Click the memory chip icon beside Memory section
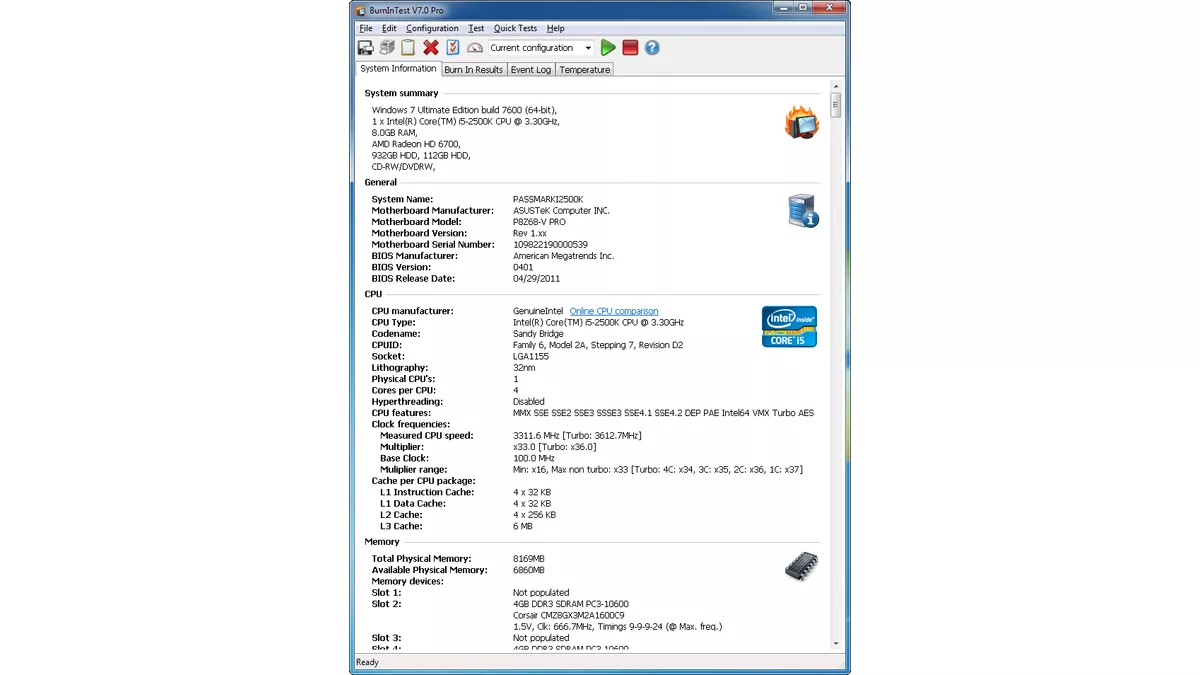Image resolution: width=1200 pixels, height=675 pixels. pos(801,566)
